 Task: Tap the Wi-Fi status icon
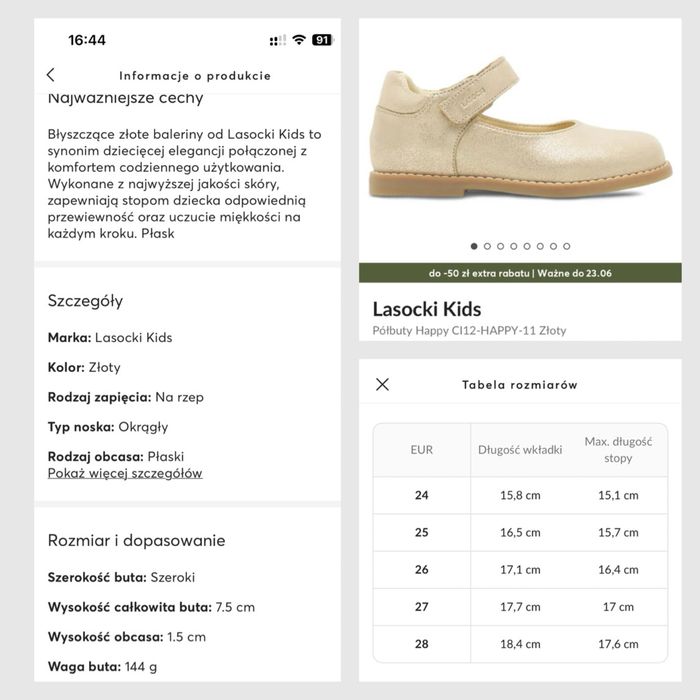pos(299,40)
